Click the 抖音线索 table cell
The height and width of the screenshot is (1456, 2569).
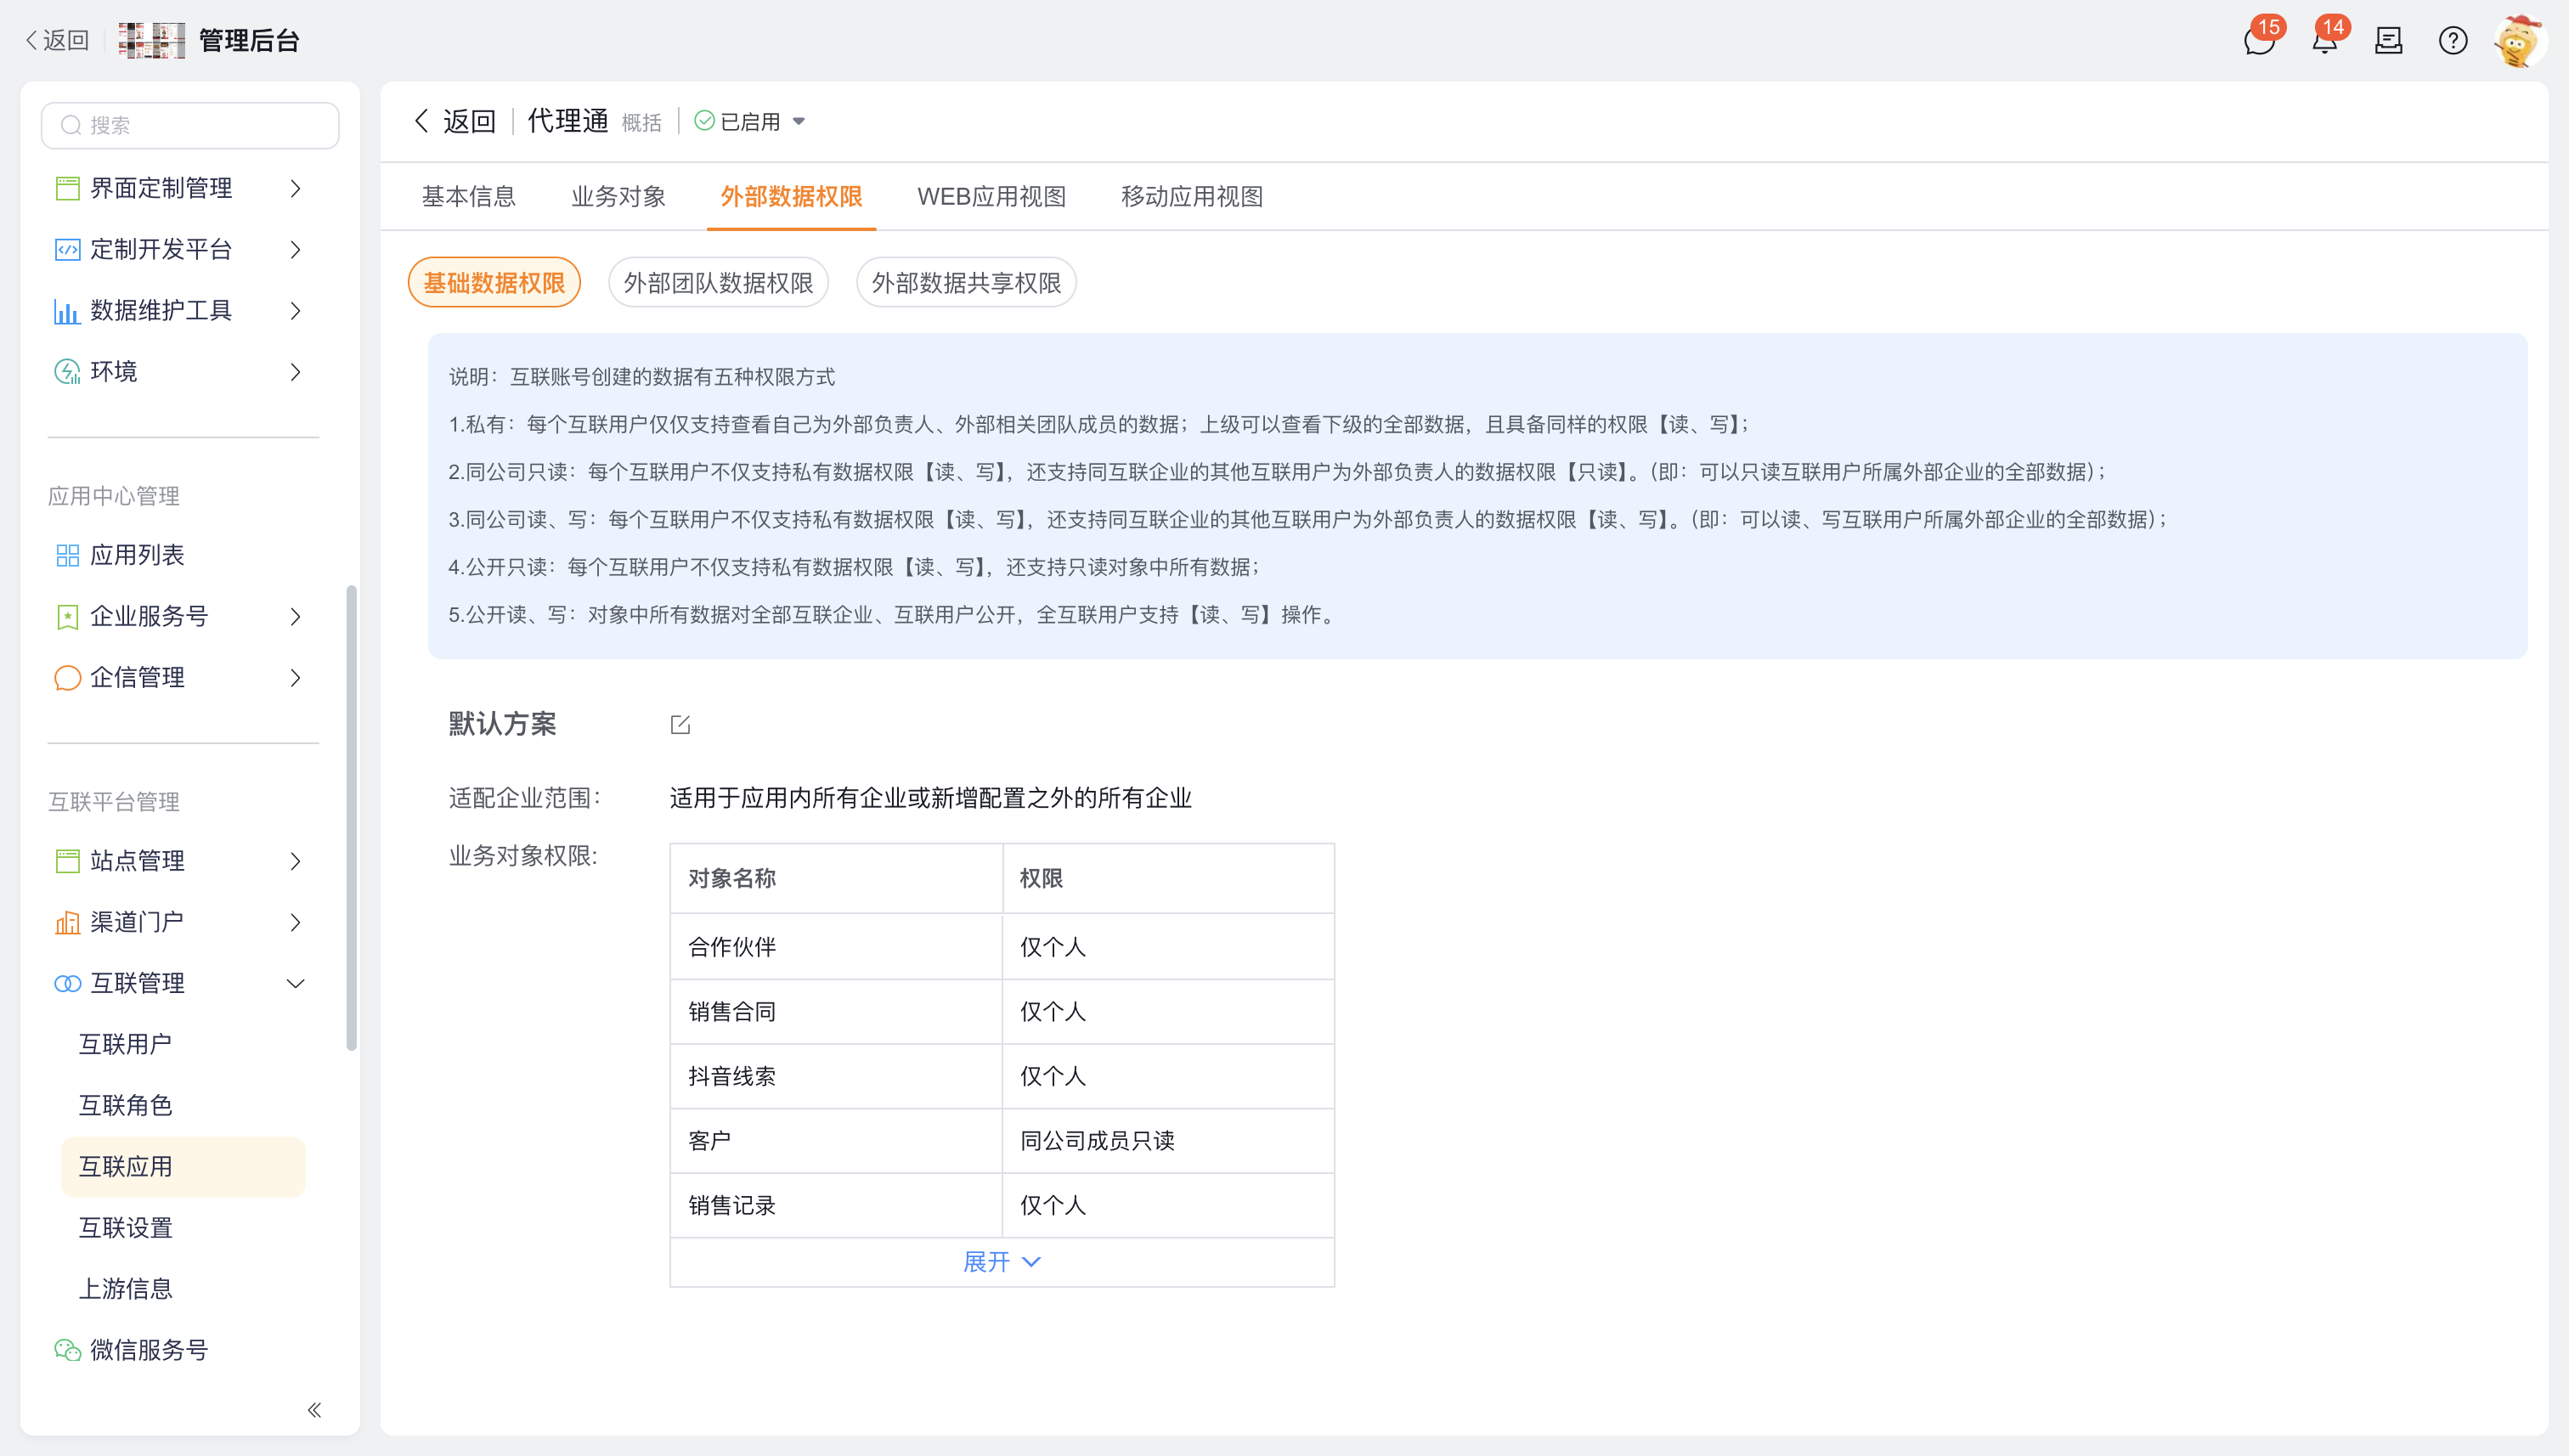point(836,1077)
